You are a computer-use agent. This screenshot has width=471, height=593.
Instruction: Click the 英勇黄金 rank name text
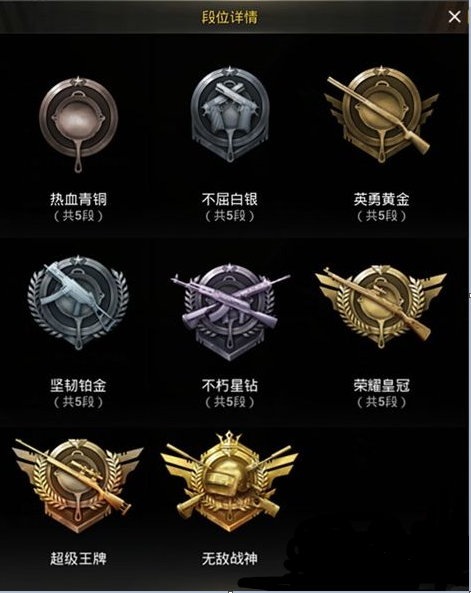point(381,199)
